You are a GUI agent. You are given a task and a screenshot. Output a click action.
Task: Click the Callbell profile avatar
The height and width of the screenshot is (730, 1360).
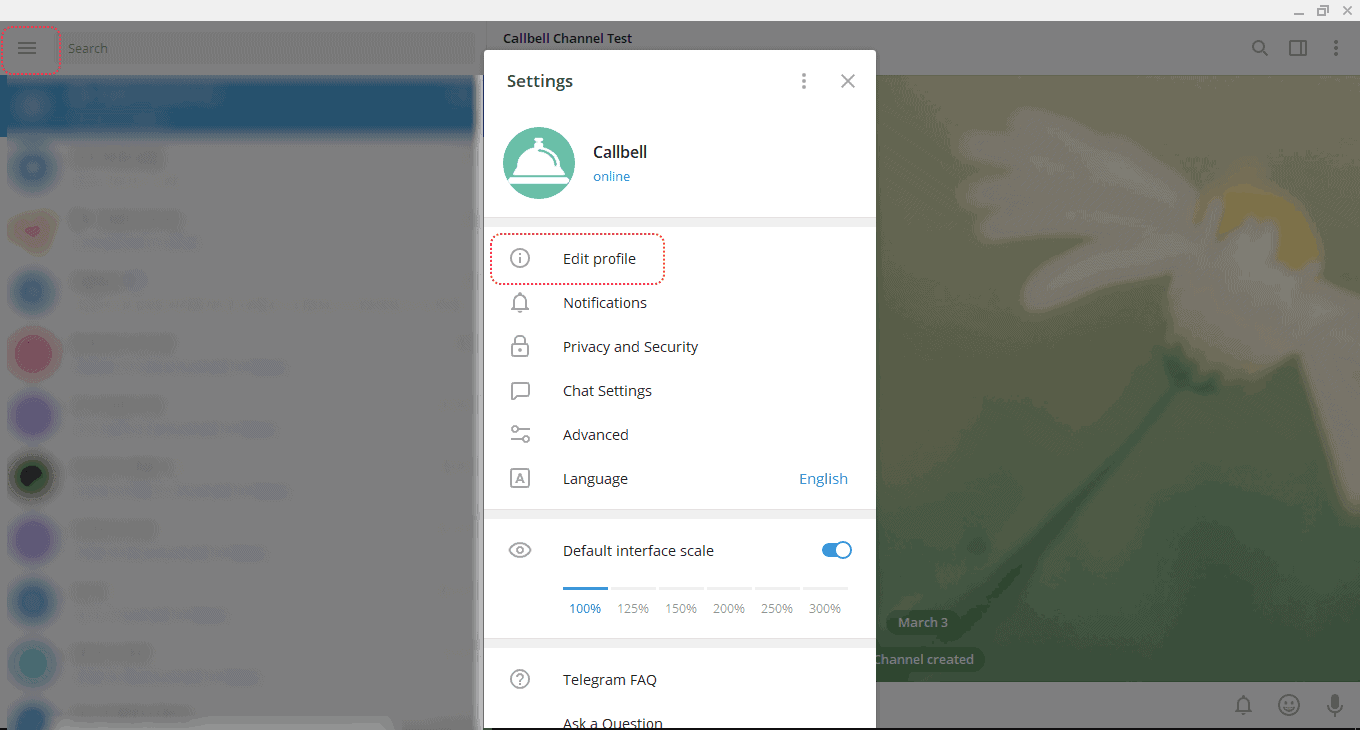539,163
